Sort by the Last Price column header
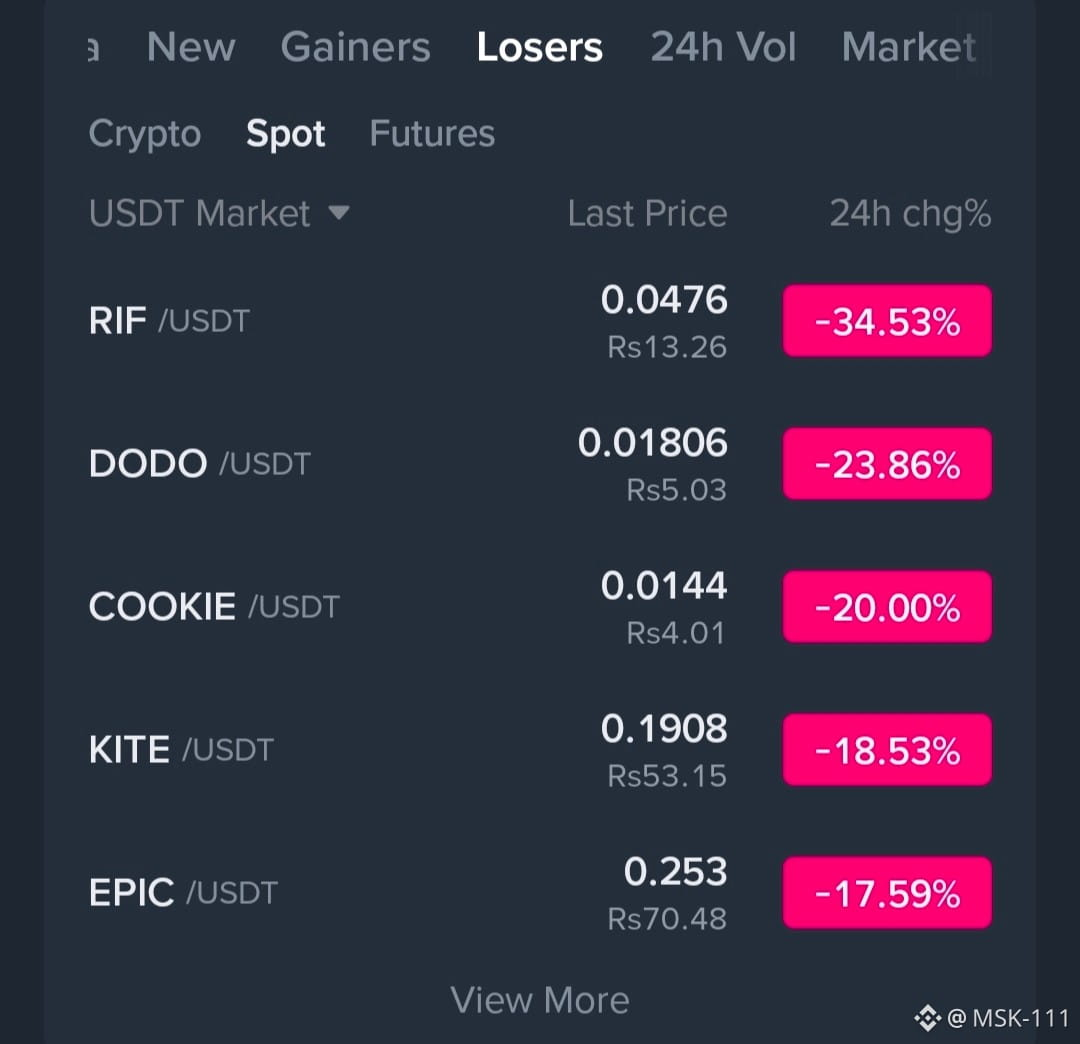1080x1044 pixels. click(647, 213)
